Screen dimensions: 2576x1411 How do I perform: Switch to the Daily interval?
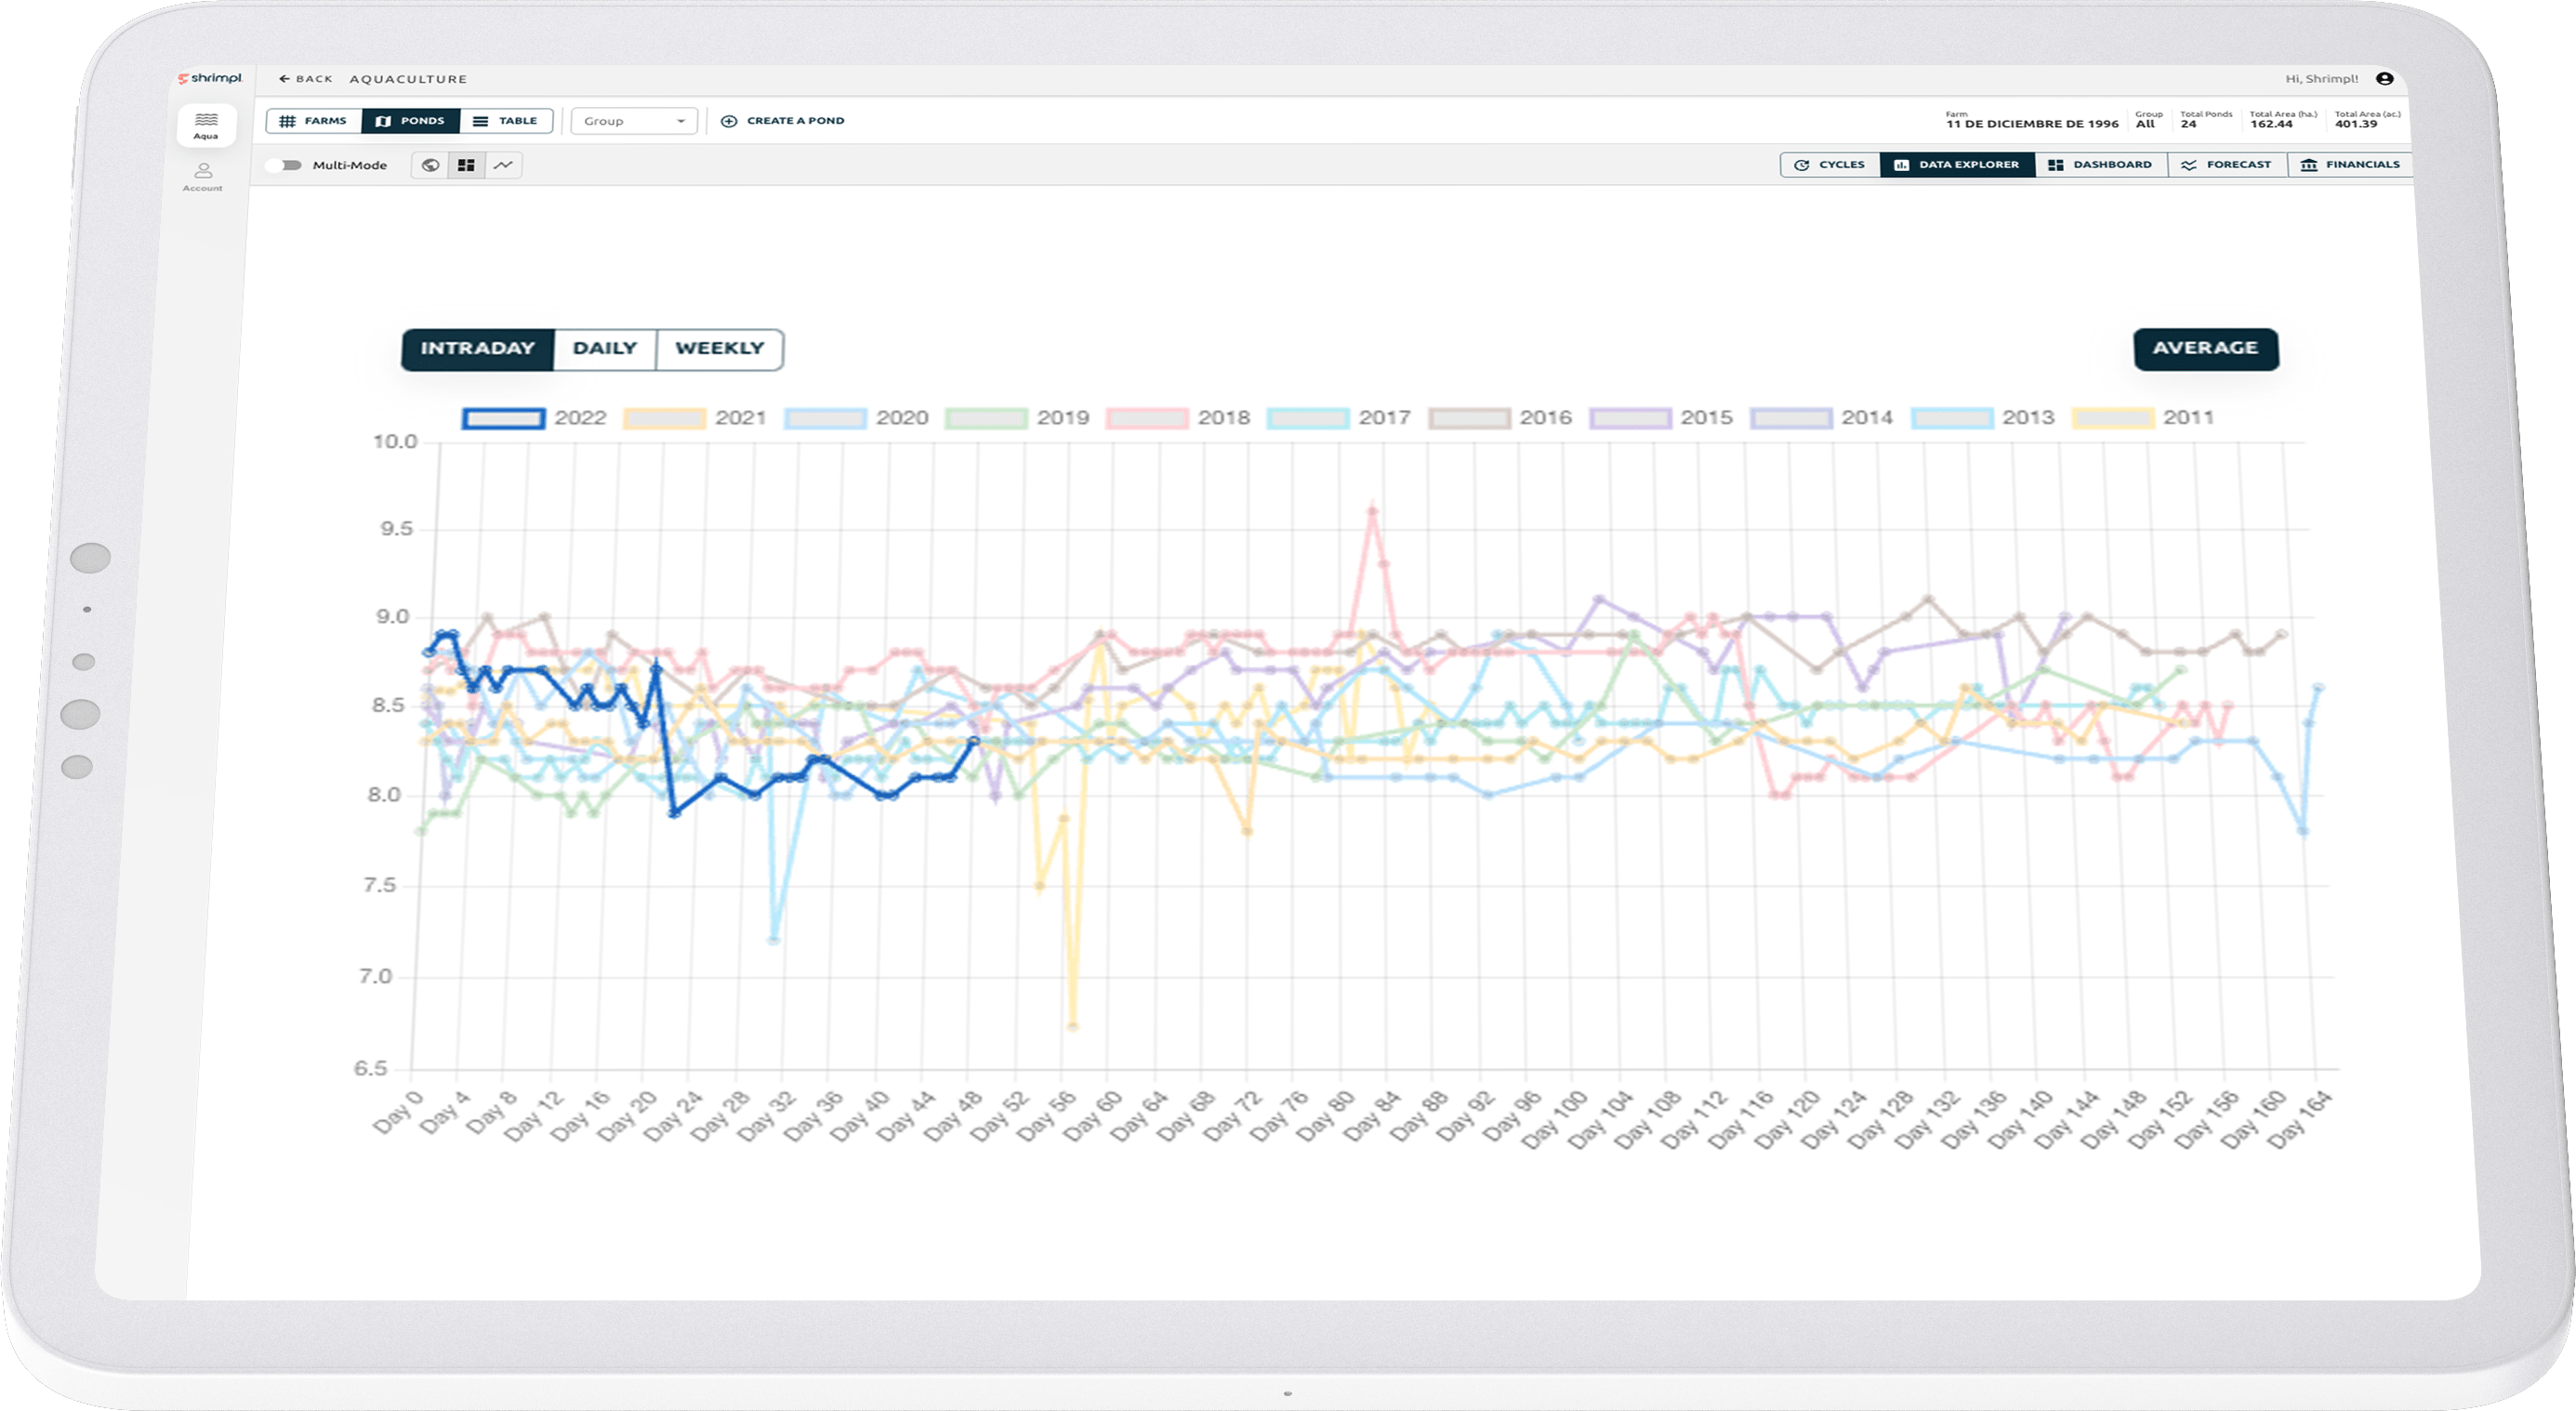click(604, 348)
